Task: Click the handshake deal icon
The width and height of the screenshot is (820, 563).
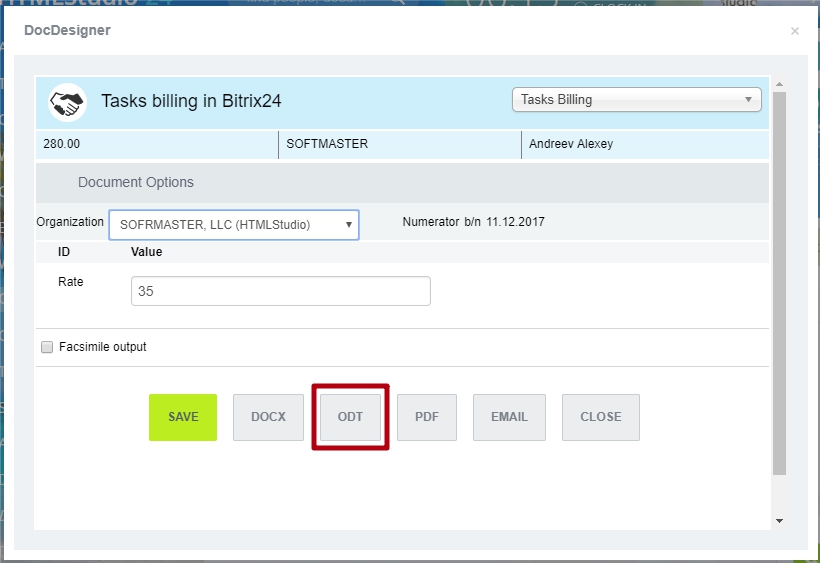Action: pyautogui.click(x=67, y=102)
